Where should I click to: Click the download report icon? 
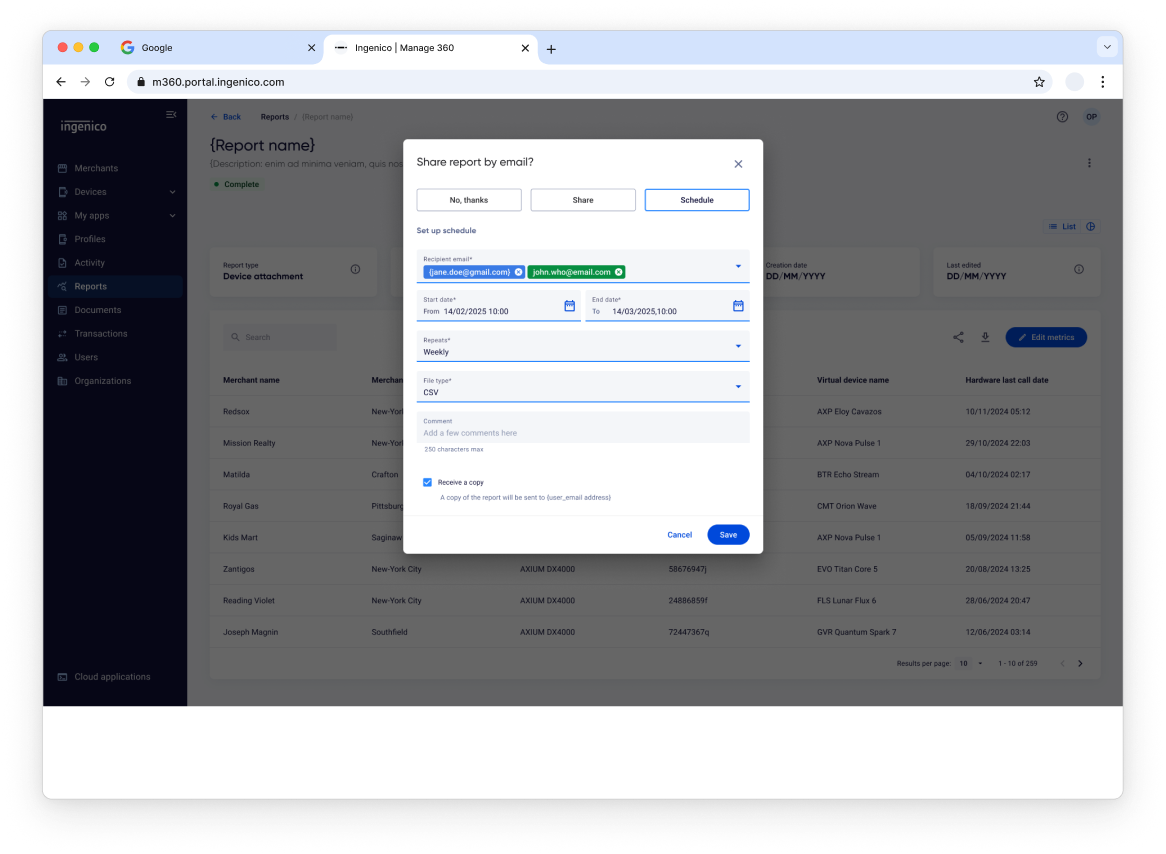(985, 338)
